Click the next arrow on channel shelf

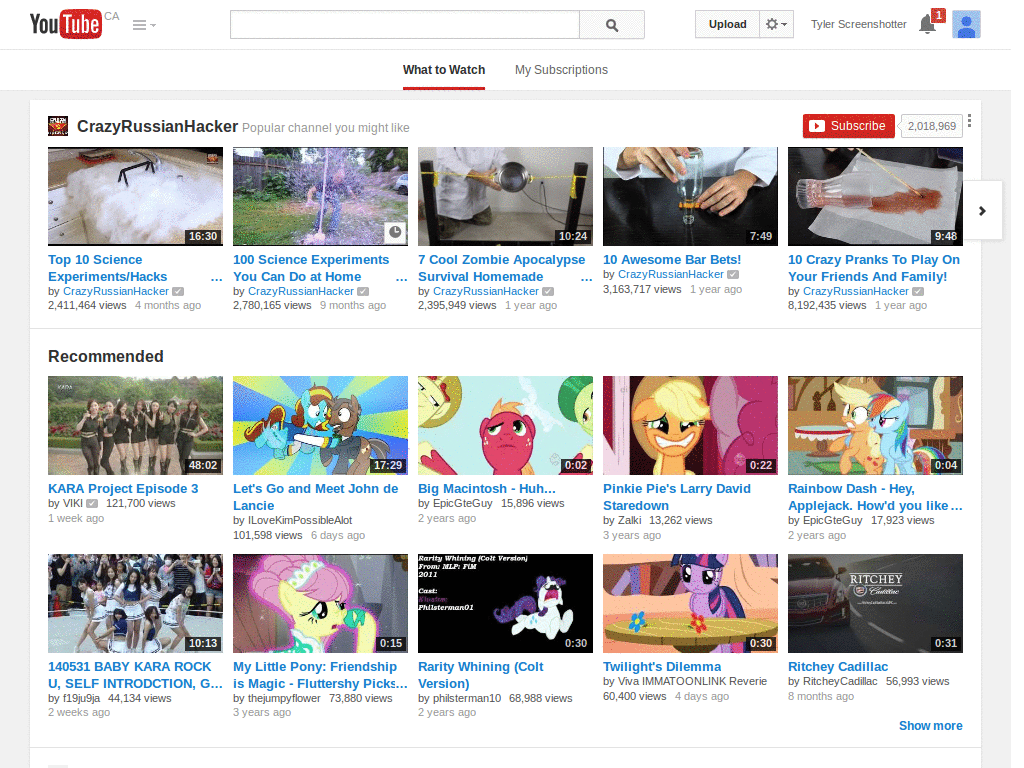click(x=982, y=211)
